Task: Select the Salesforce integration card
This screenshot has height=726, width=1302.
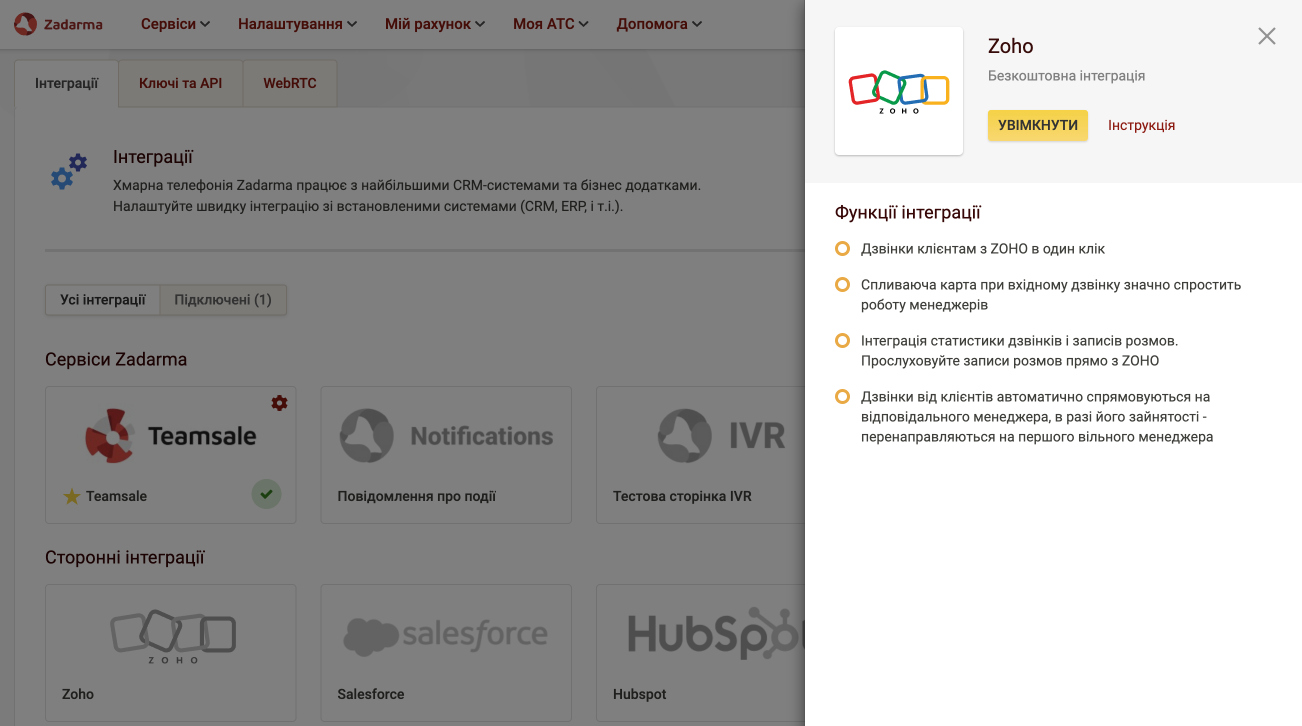Action: (x=446, y=653)
